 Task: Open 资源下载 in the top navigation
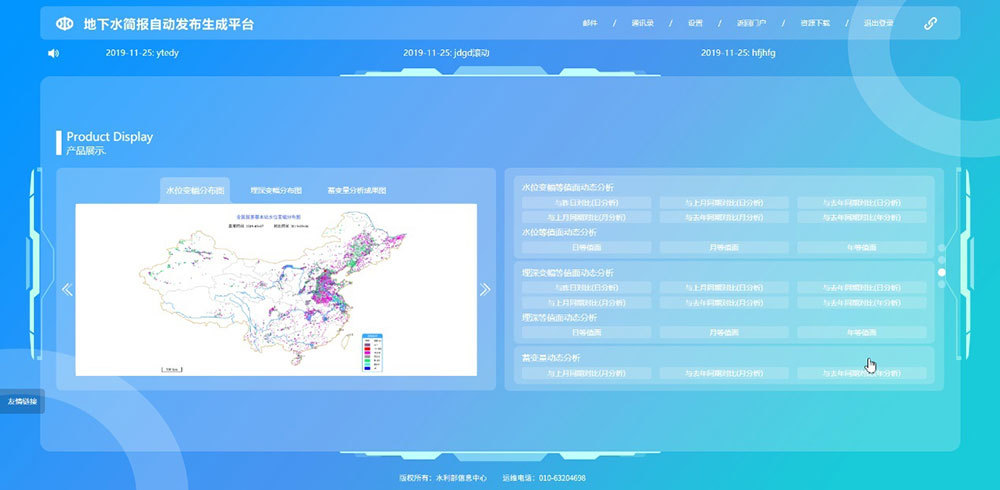815,23
